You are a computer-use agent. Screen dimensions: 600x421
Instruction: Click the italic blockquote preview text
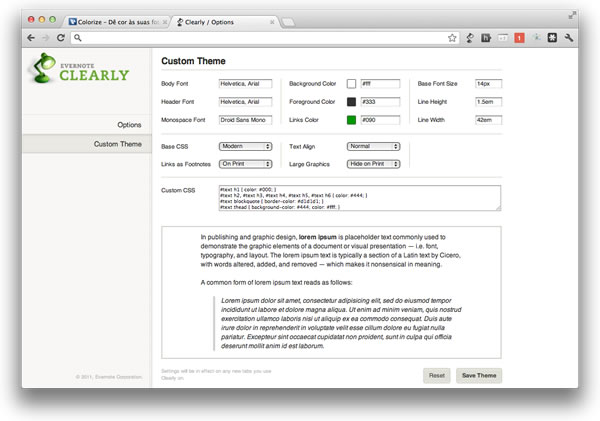[341, 323]
